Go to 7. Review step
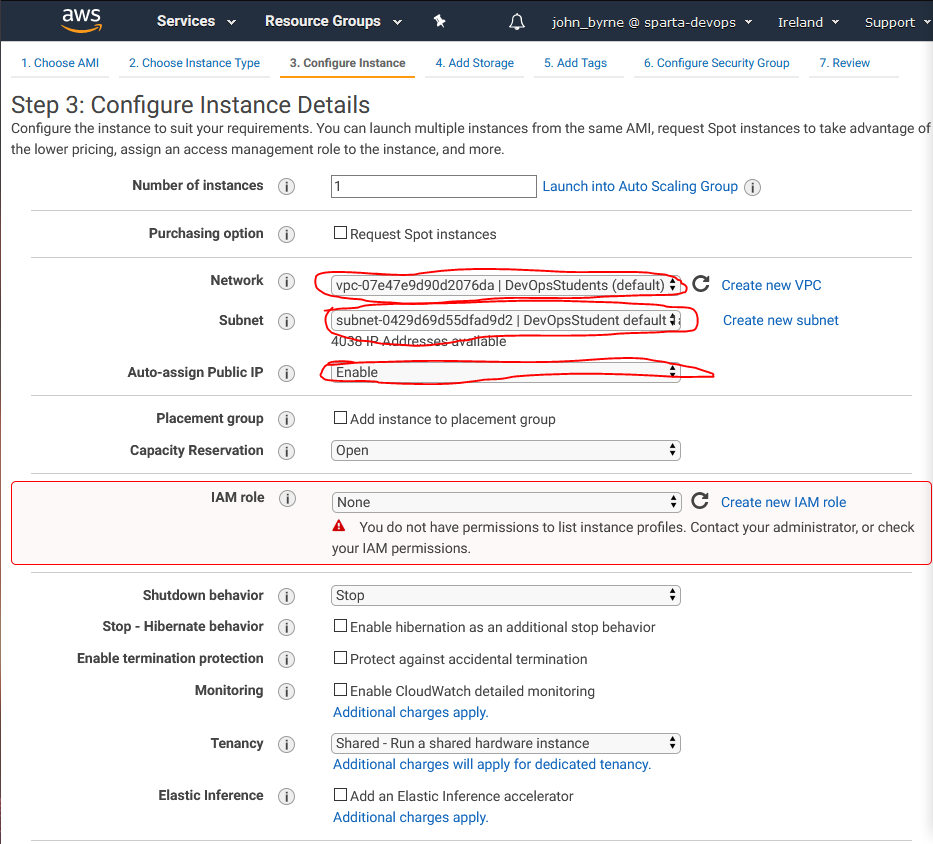The width and height of the screenshot is (933, 844). pyautogui.click(x=844, y=63)
